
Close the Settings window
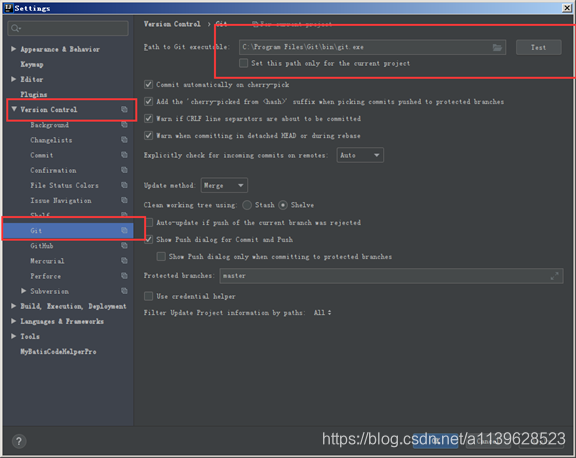coord(567,8)
